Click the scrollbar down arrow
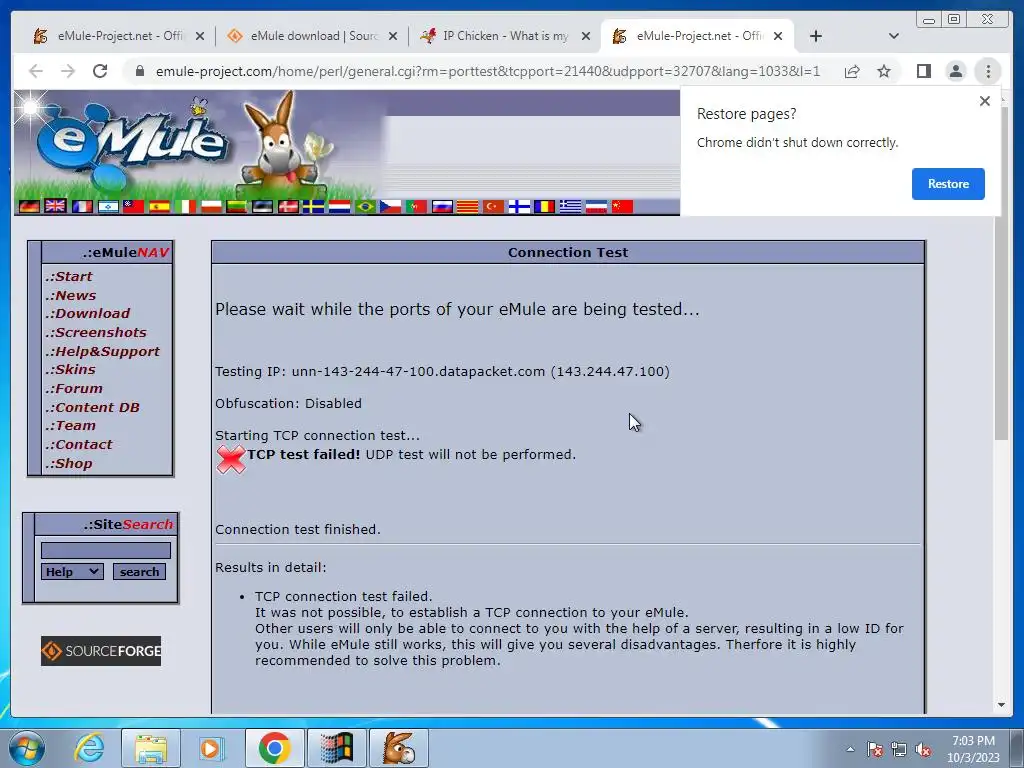The height and width of the screenshot is (768, 1024). [x=1001, y=705]
